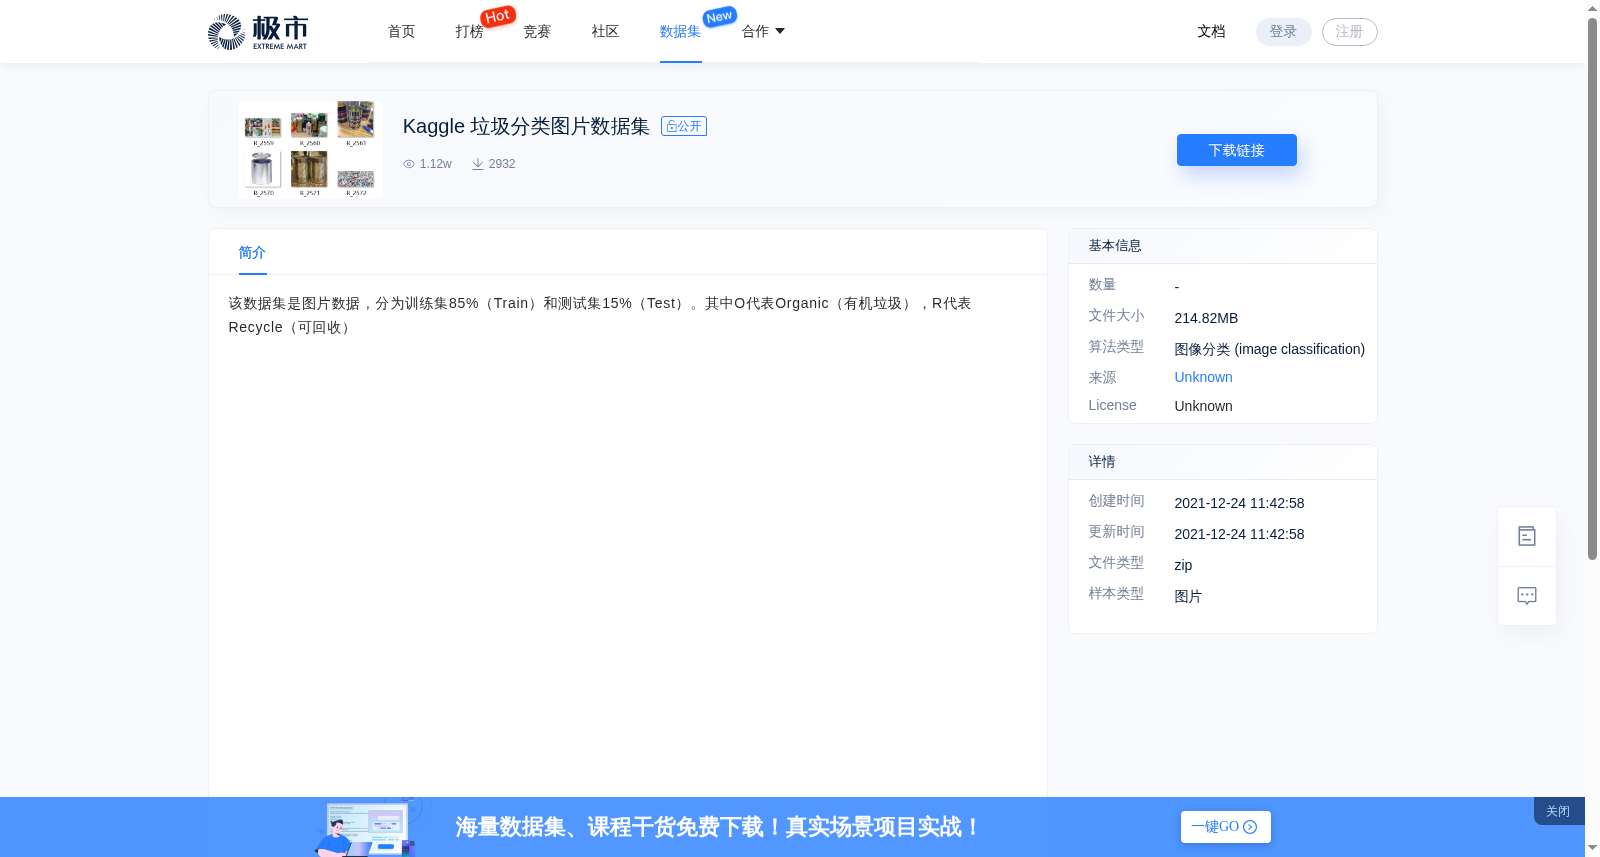Click the 极市 Extreme Mart logo
Image resolution: width=1600 pixels, height=857 pixels.
tap(258, 32)
